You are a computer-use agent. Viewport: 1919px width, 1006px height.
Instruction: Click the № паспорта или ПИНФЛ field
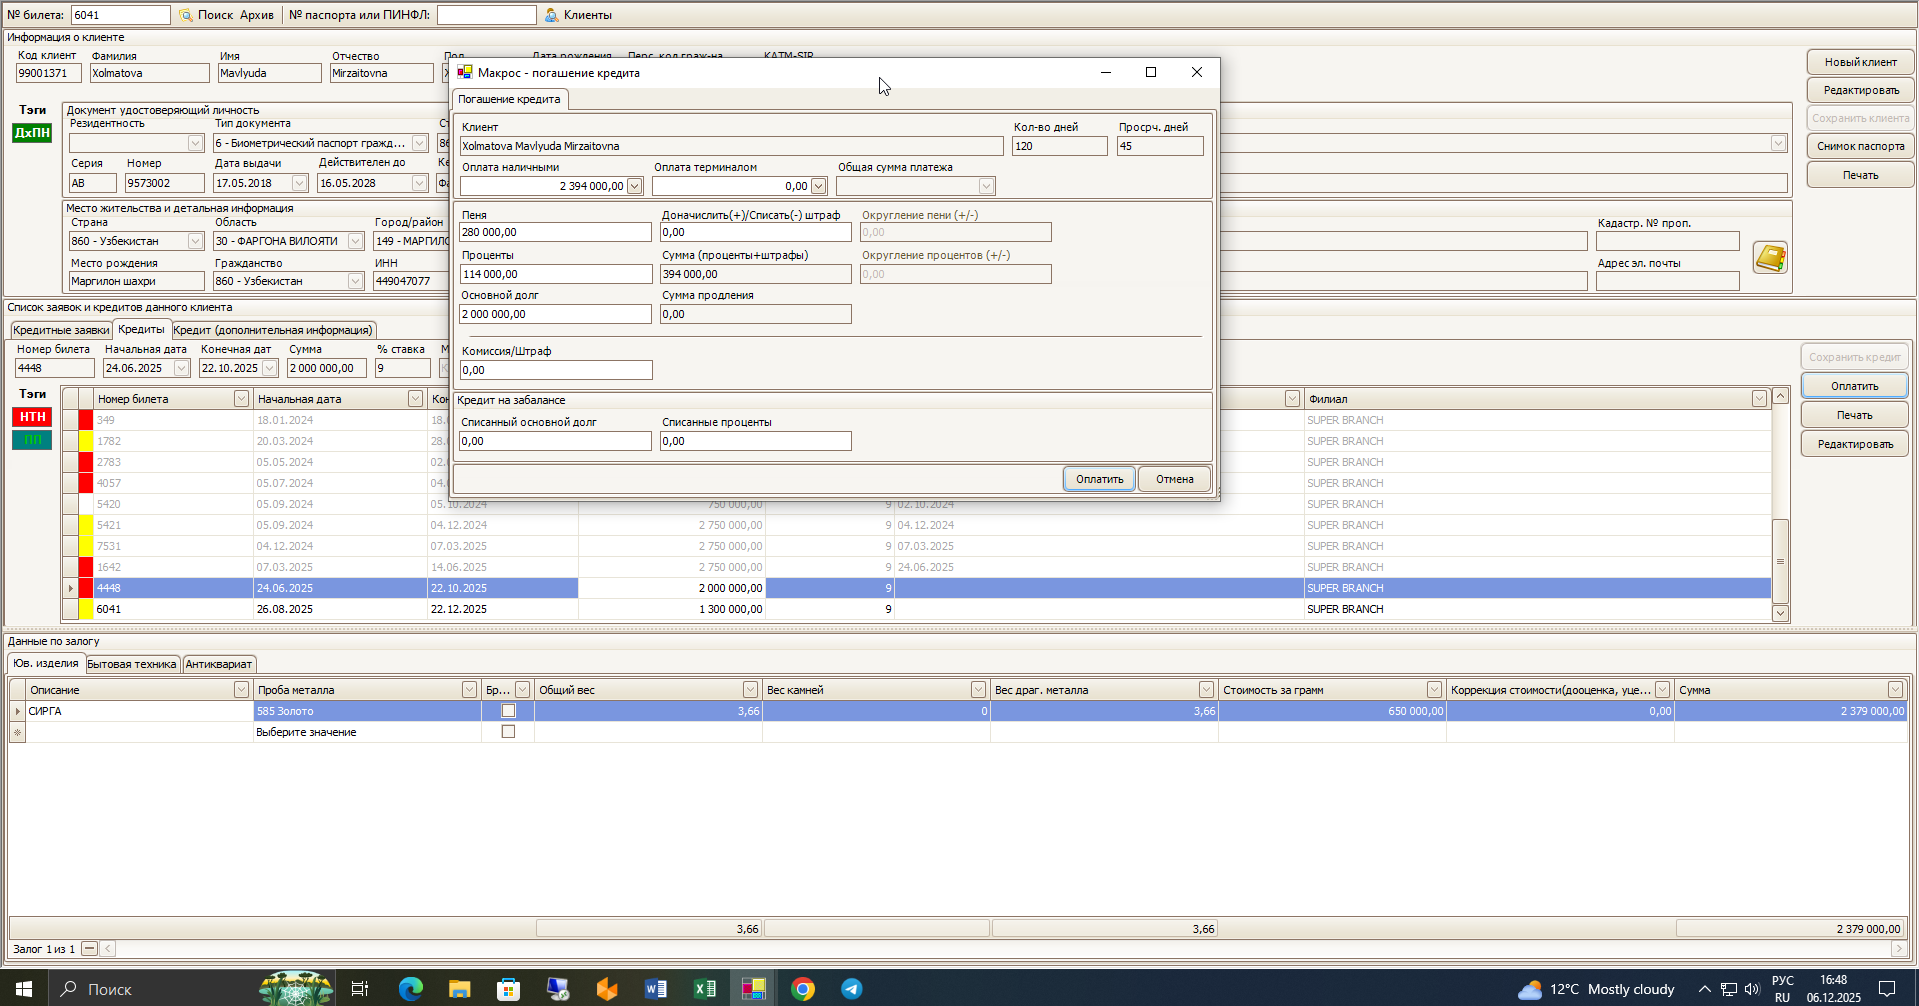pyautogui.click(x=486, y=15)
